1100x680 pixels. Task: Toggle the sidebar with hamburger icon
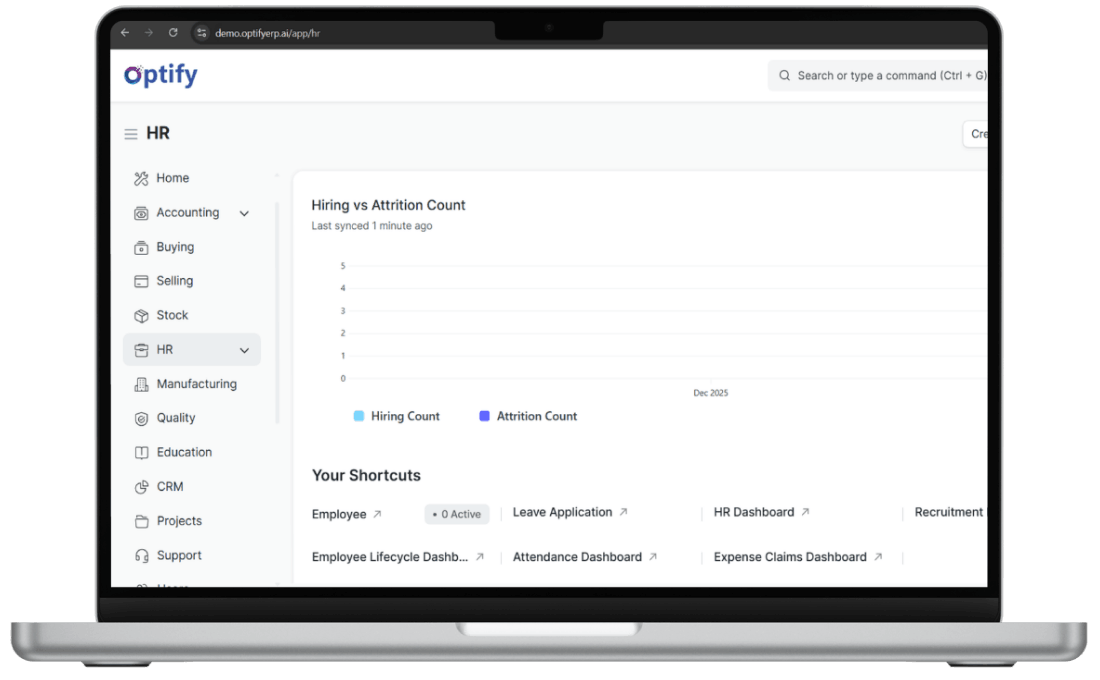pos(131,134)
